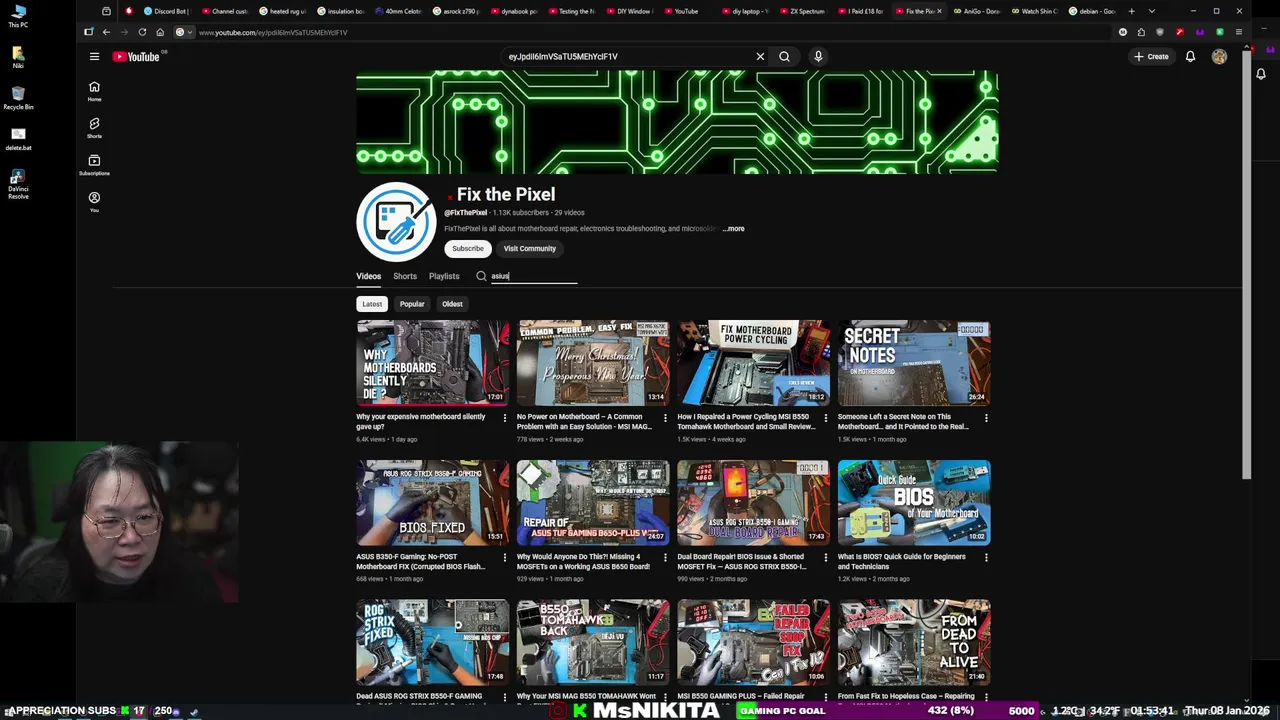Switch to the channel Playlists tab
The height and width of the screenshot is (720, 1280).
[444, 276]
